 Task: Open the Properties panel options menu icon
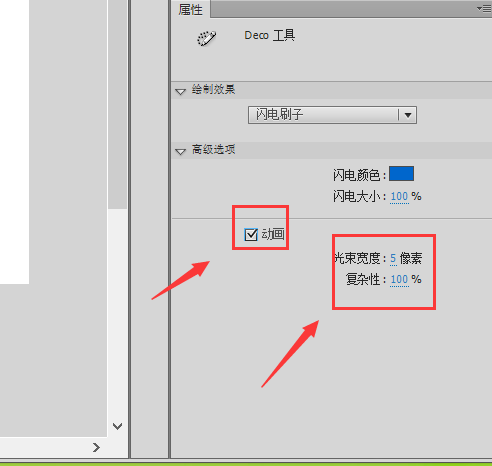[x=484, y=8]
